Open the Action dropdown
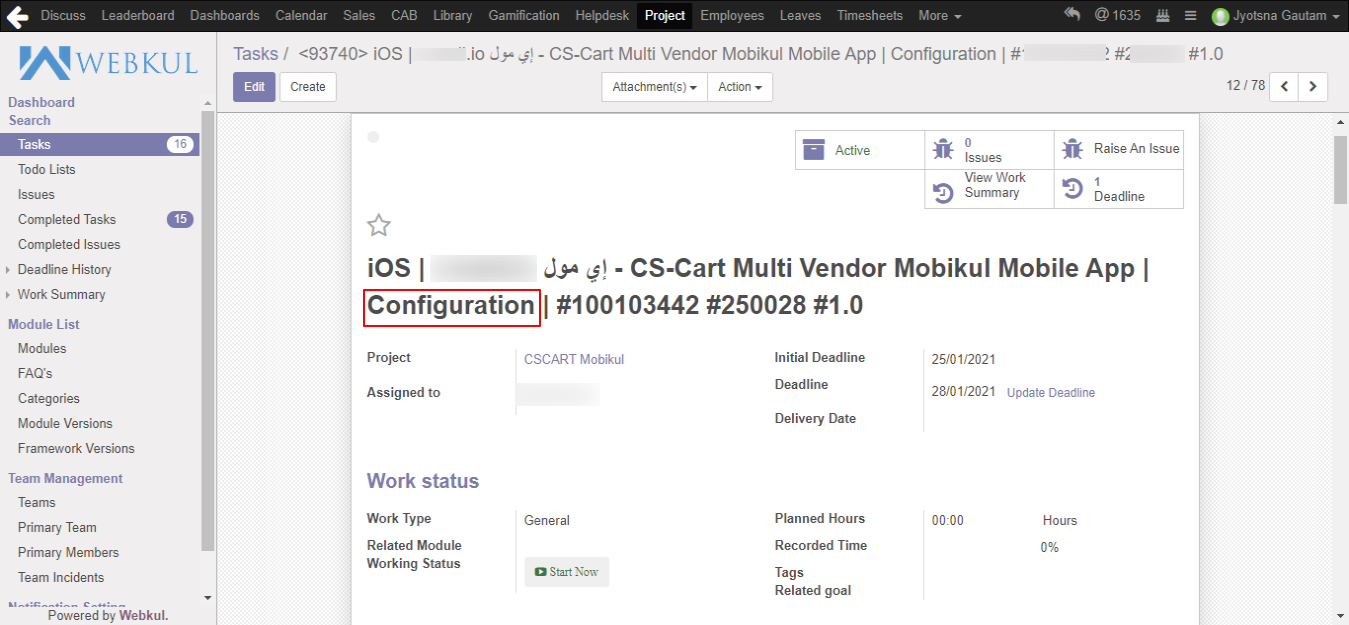This screenshot has height=625, width=1349. point(739,87)
